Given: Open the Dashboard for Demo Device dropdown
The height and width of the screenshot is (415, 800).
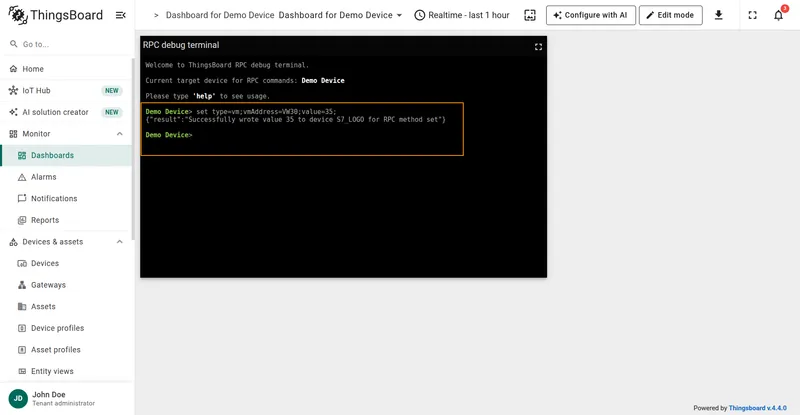Looking at the screenshot, I should [x=340, y=15].
